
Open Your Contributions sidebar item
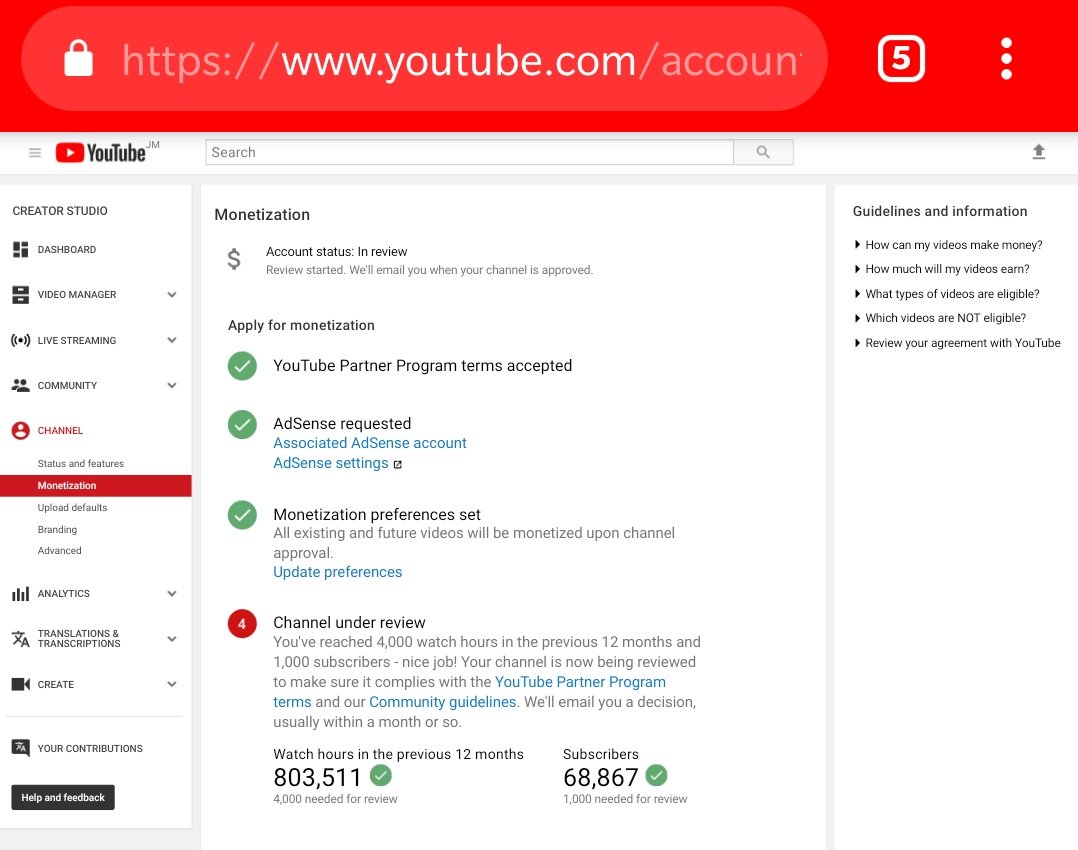[90, 748]
